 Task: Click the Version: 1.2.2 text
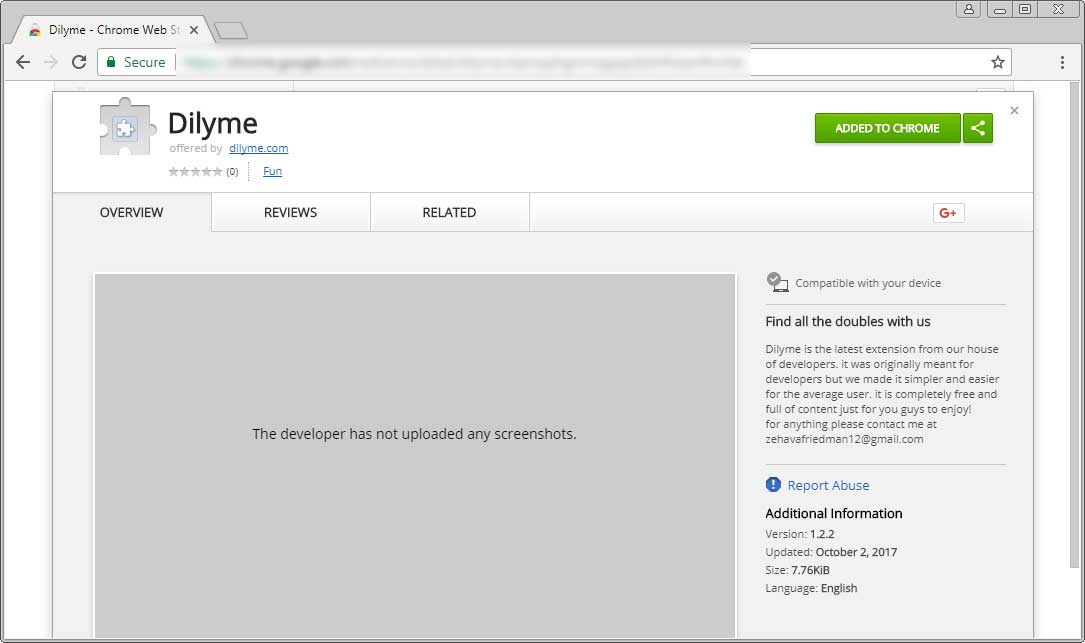800,534
